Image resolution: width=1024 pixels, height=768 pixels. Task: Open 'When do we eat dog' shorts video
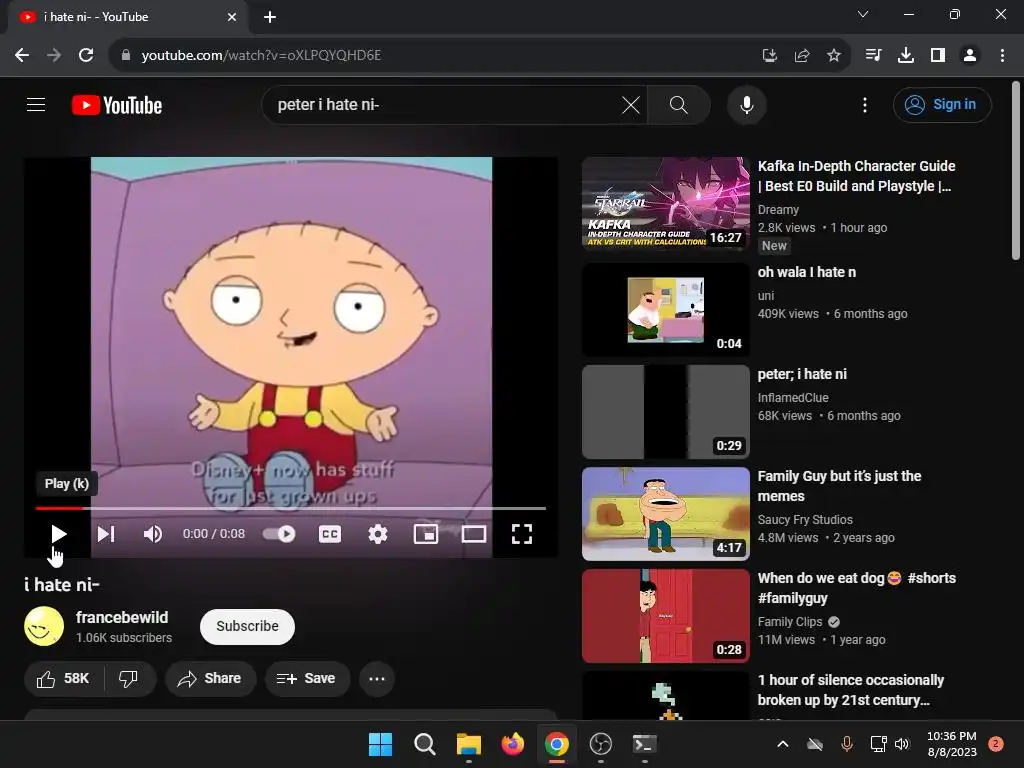856,588
